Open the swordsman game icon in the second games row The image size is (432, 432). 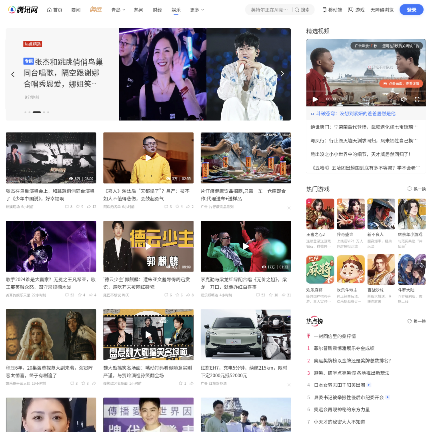[x=381, y=270]
